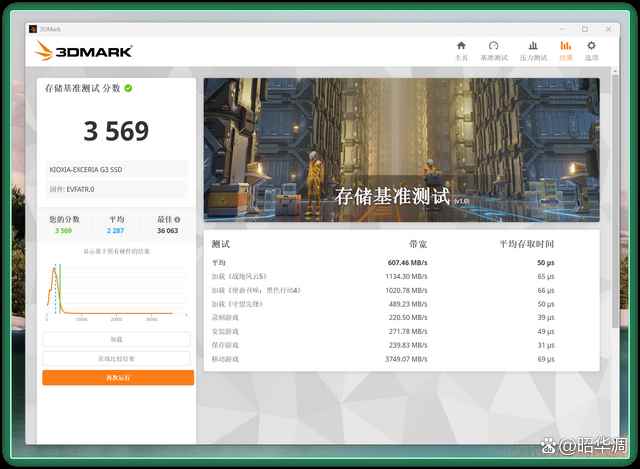Click the 3DMark logo in the header
The image size is (640, 469).
tap(84, 51)
